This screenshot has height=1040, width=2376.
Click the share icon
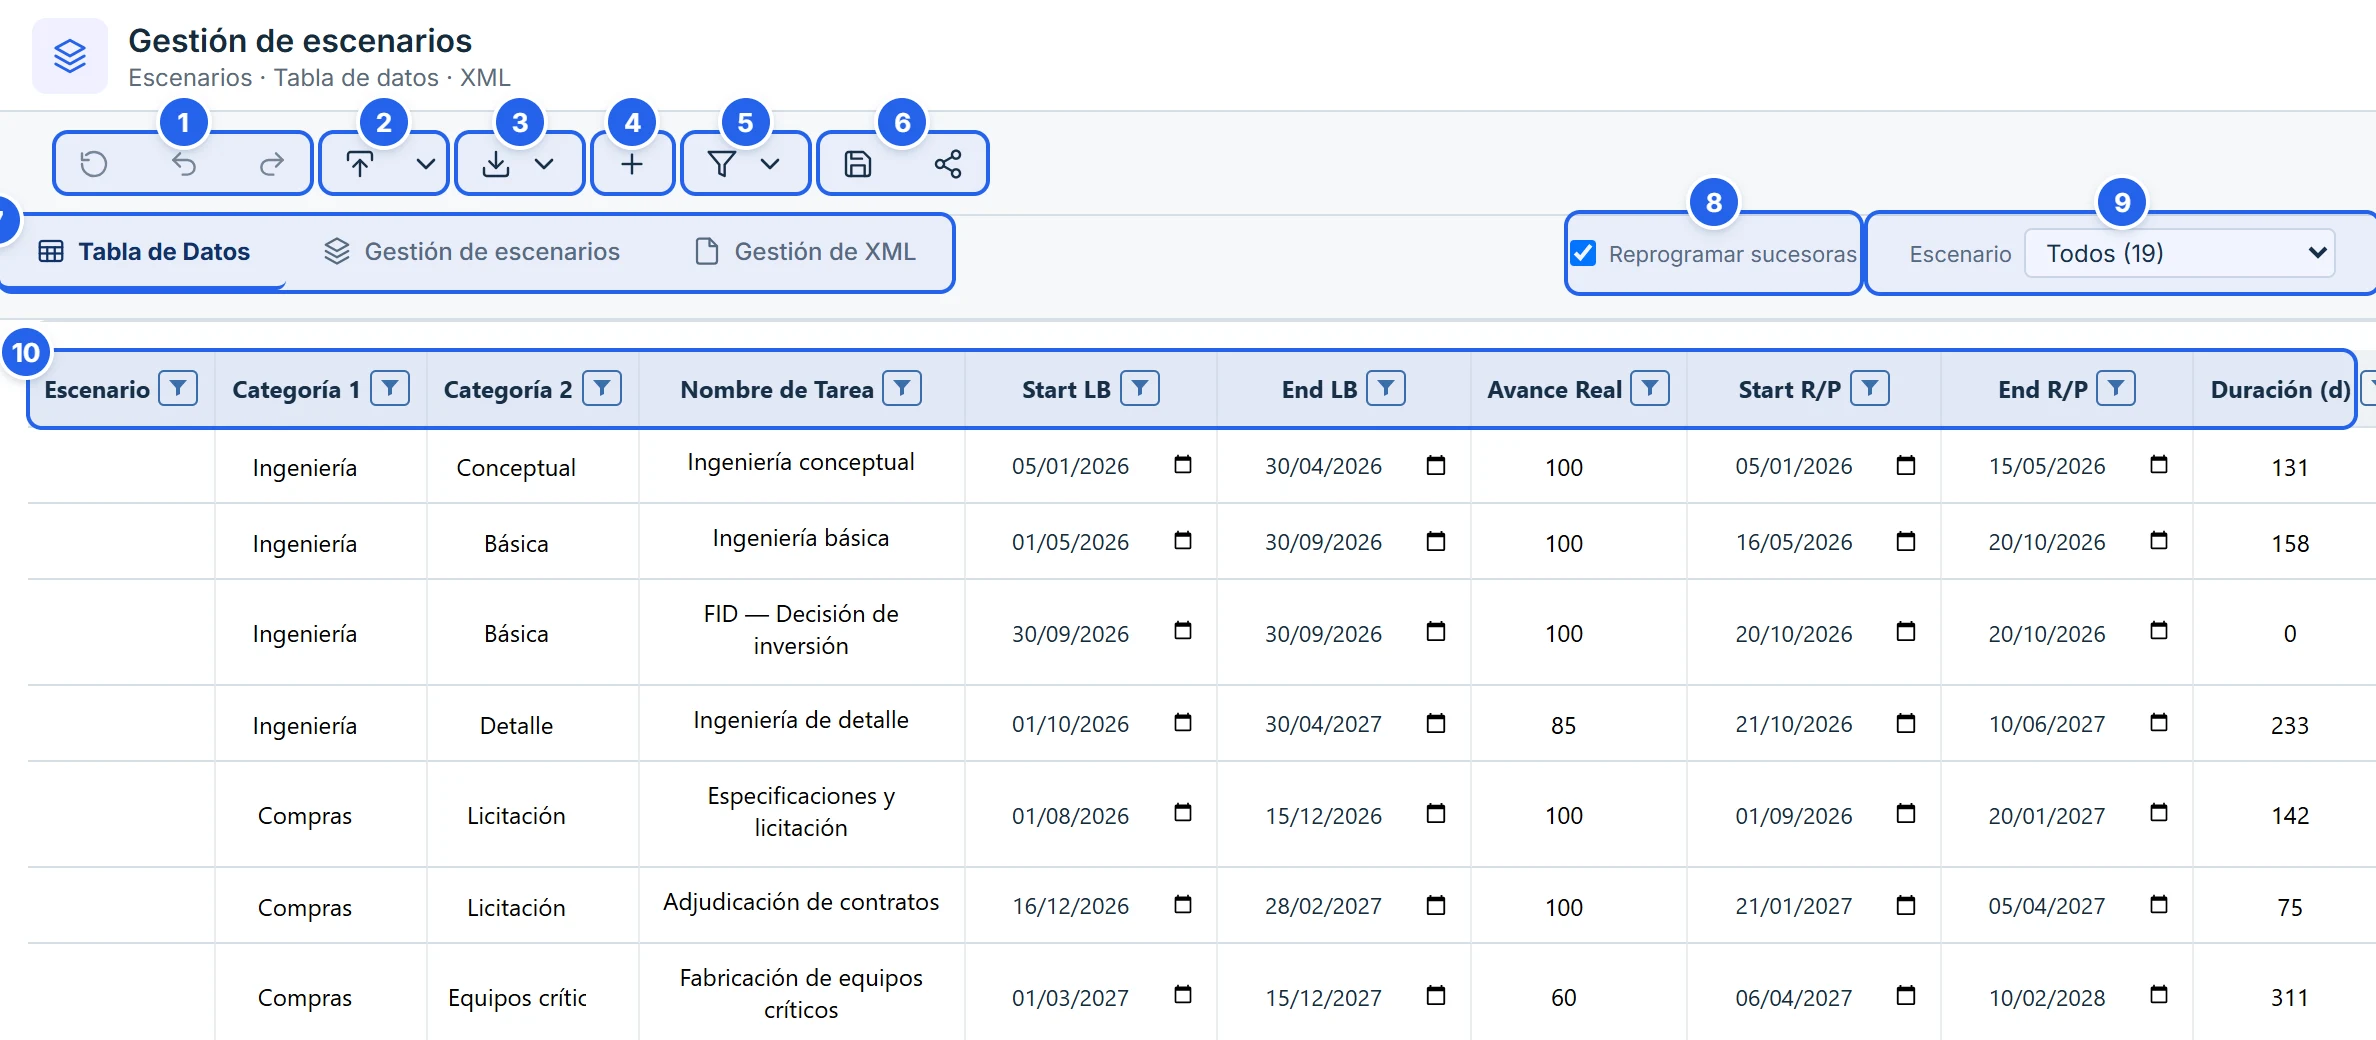click(x=948, y=164)
